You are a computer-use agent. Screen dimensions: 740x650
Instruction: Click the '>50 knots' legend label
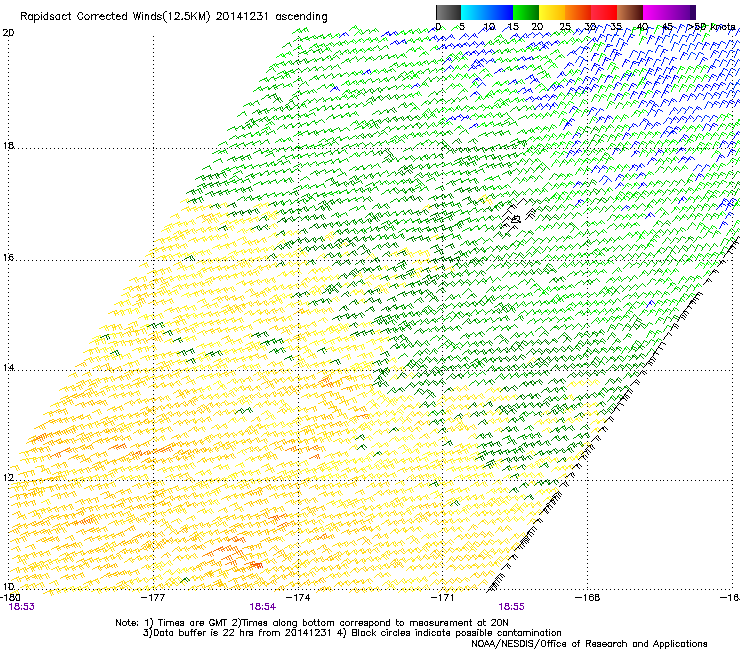click(x=711, y=27)
